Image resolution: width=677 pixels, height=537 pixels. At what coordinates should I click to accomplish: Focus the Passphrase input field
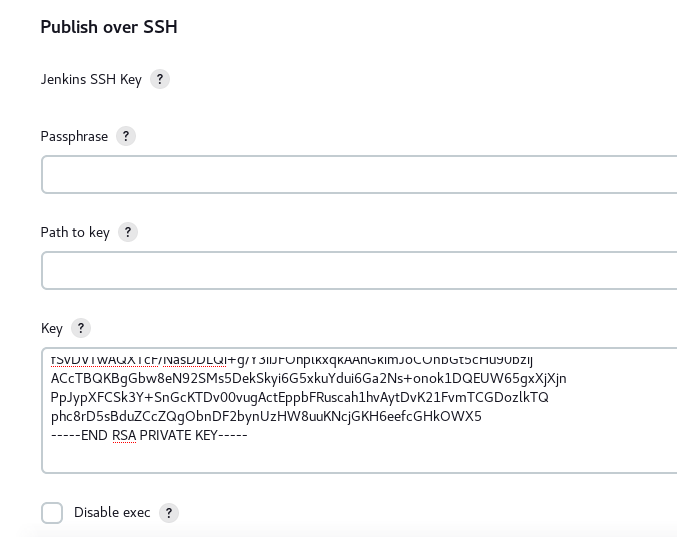coord(359,174)
